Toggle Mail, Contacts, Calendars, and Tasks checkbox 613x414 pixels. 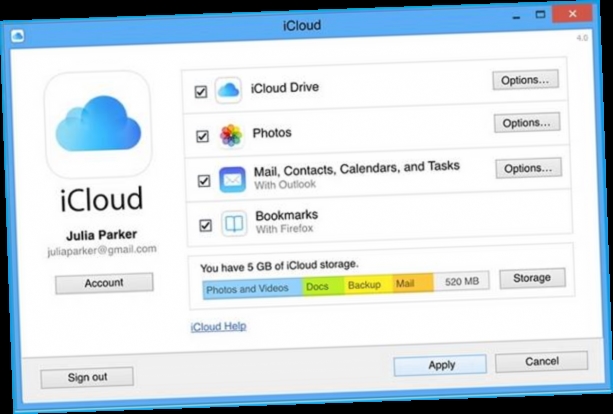[x=204, y=181]
